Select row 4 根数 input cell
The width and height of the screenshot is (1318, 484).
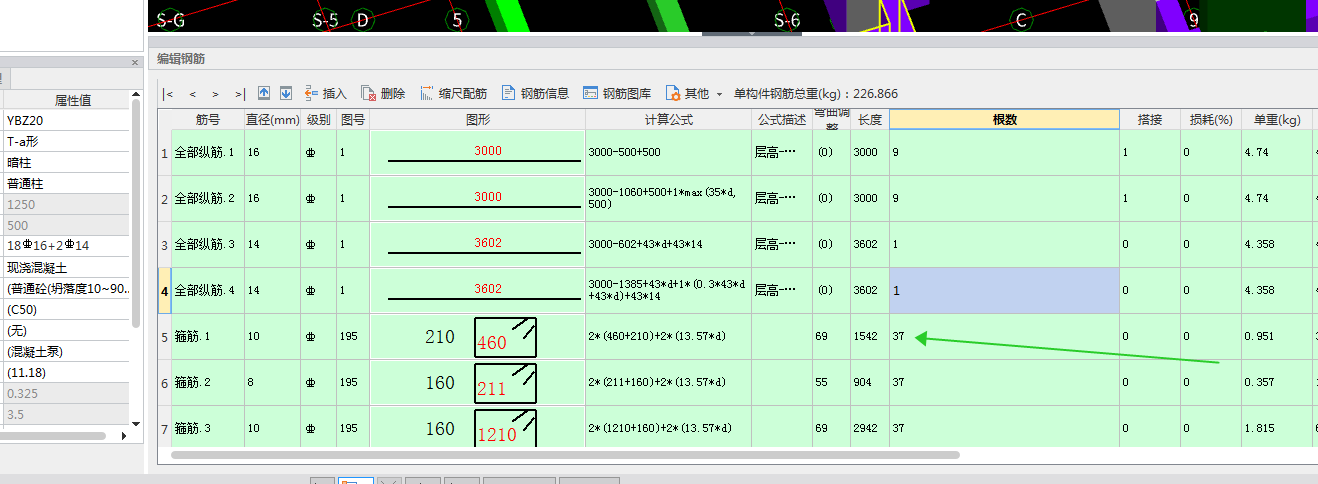coord(1004,290)
